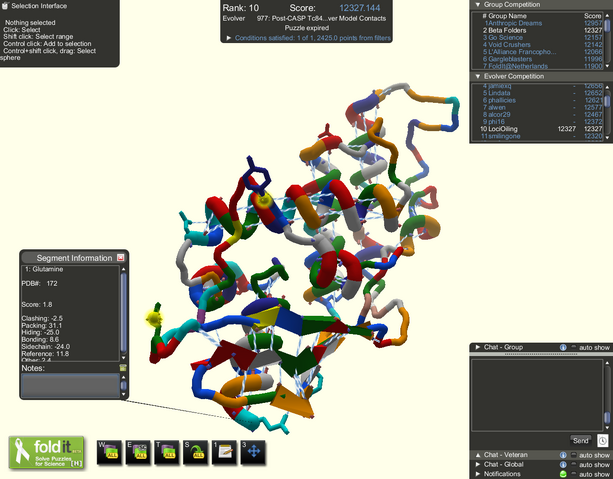This screenshot has width=613, height=479.
Task: Select player phallicies in Evolver list
Action: click(x=538, y=100)
